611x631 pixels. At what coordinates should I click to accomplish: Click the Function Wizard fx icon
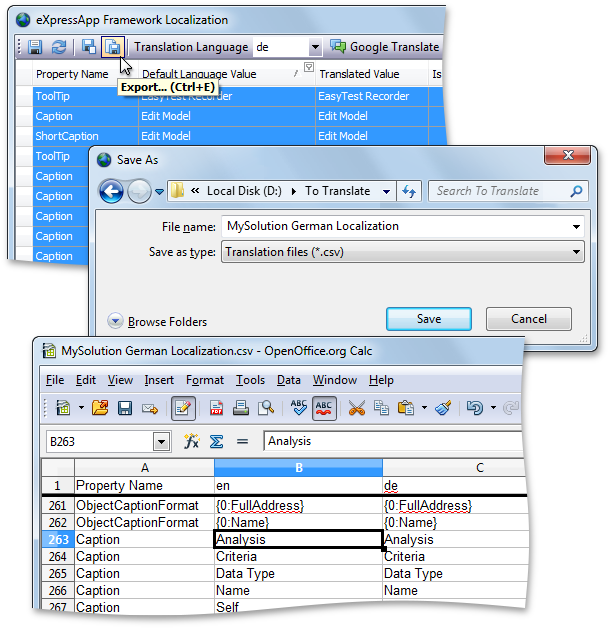[x=191, y=441]
